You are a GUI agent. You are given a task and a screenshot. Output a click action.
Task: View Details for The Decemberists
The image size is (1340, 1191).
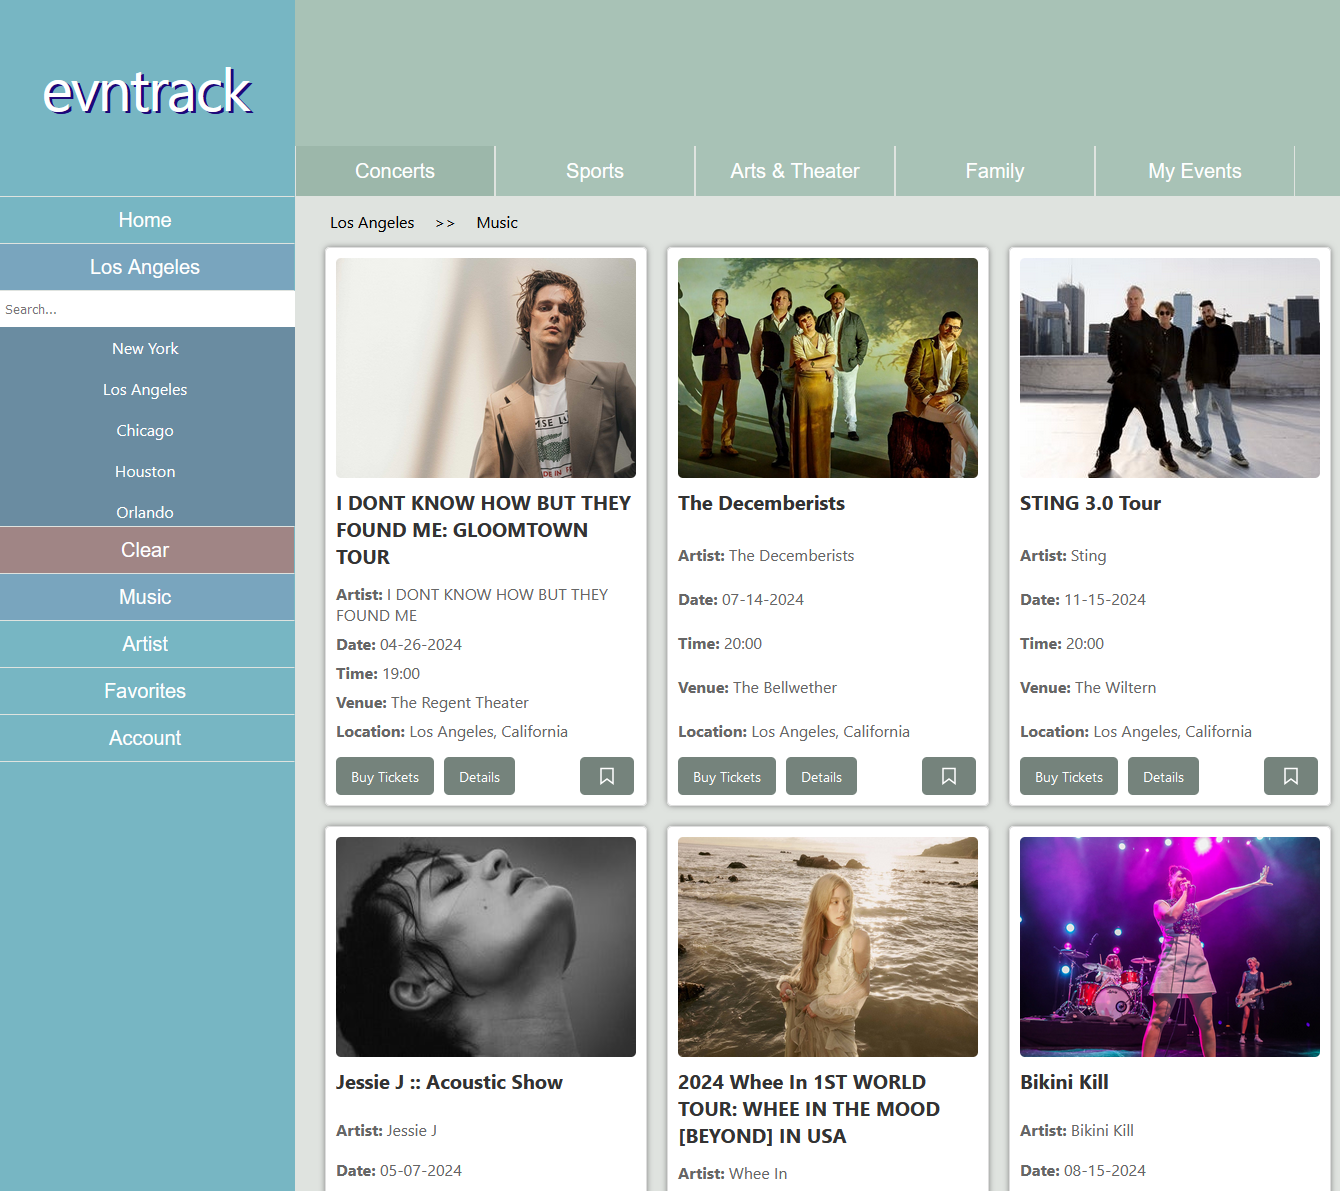click(x=821, y=776)
